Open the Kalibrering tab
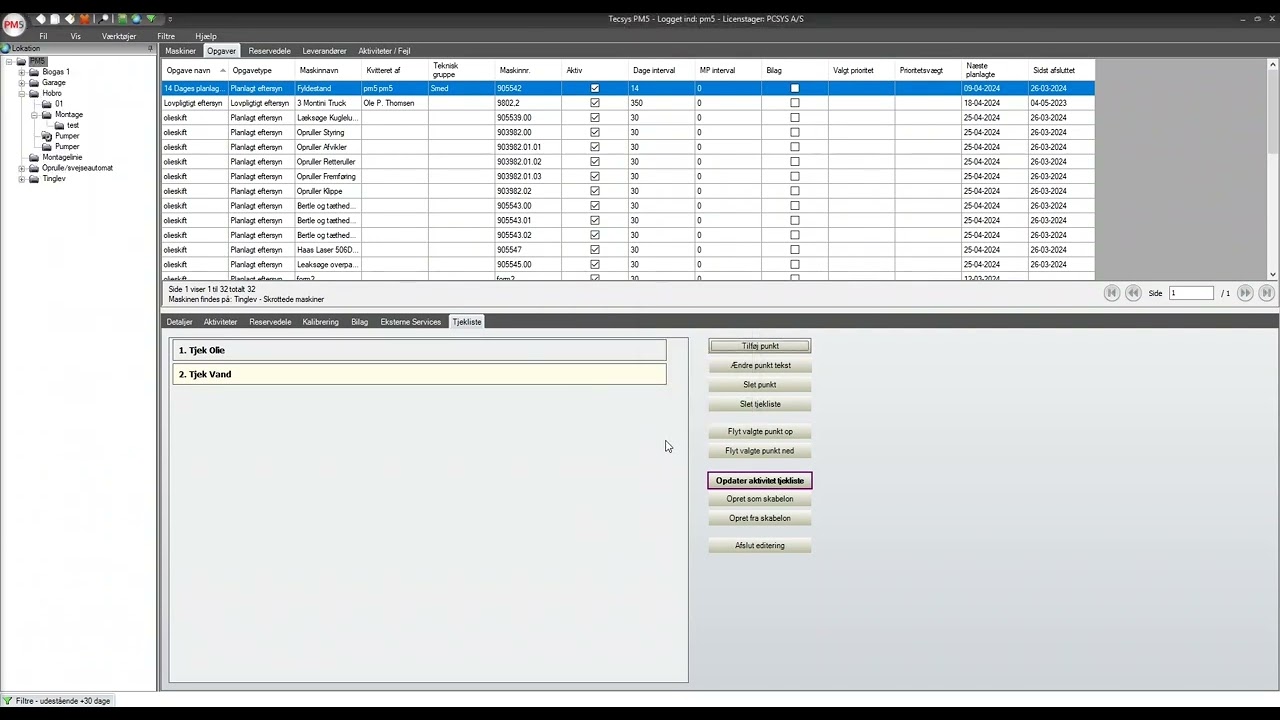This screenshot has width=1280, height=720. click(320, 322)
